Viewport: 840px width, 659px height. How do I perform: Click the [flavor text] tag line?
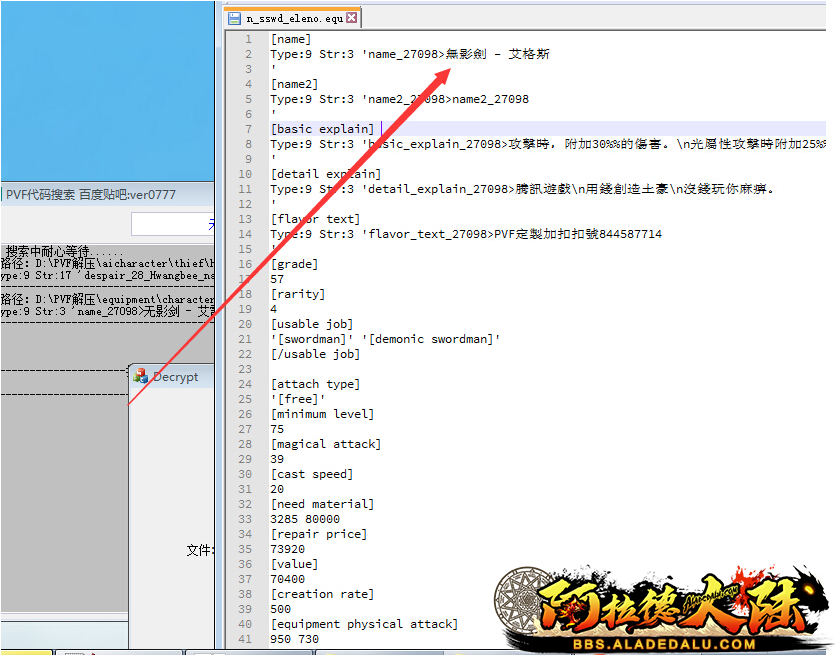pos(314,219)
